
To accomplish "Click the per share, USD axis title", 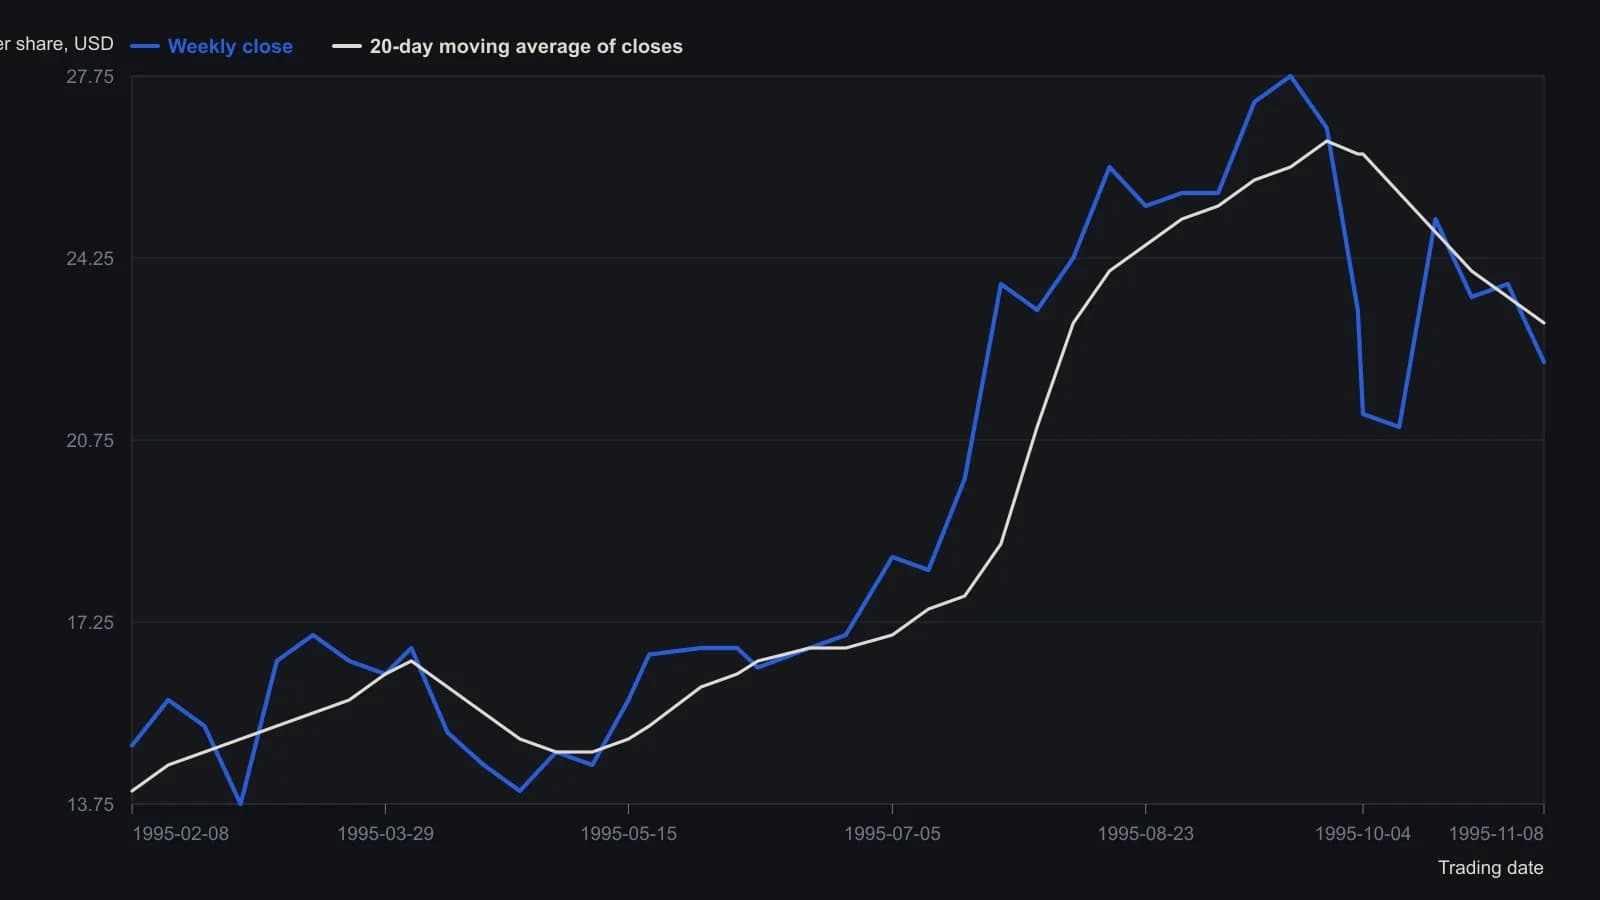I will pyautogui.click(x=57, y=44).
